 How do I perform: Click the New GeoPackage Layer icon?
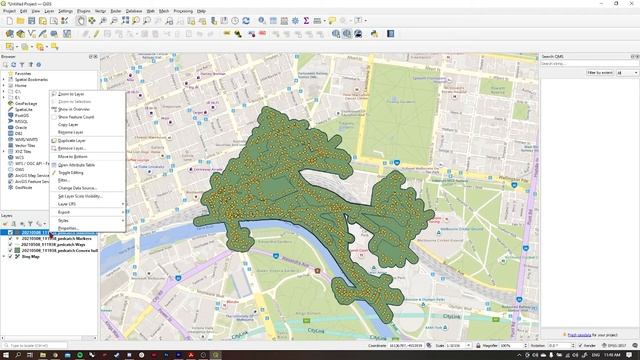(20, 34)
